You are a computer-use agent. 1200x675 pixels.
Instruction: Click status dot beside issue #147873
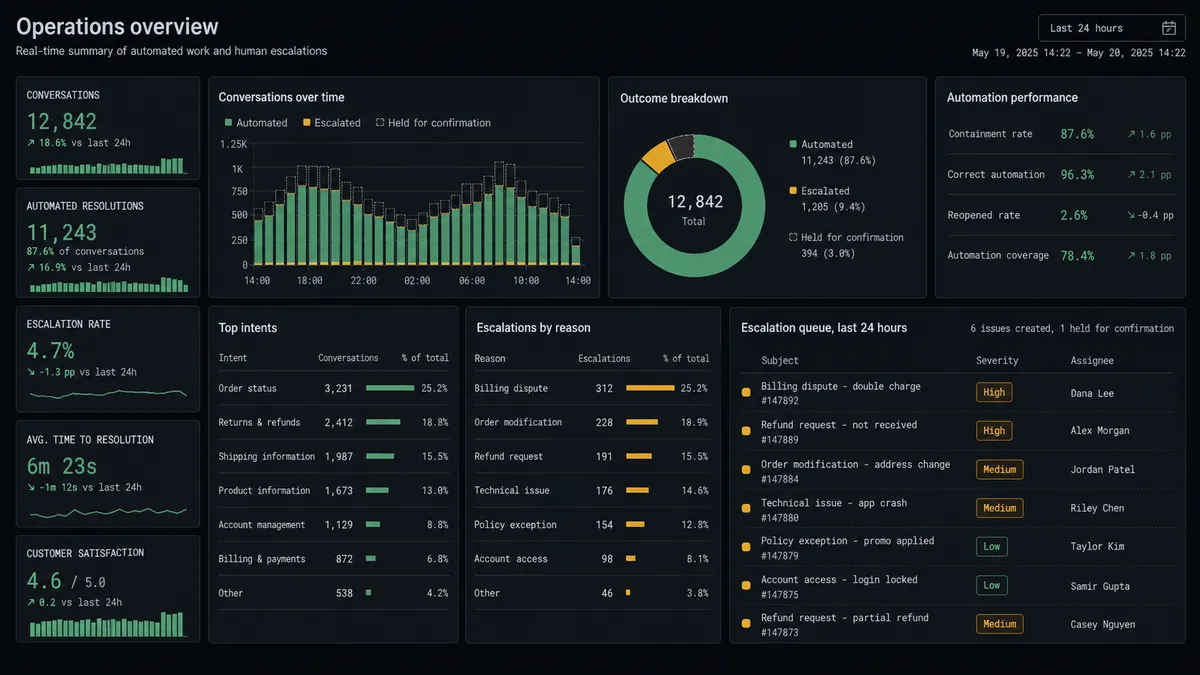pos(746,624)
